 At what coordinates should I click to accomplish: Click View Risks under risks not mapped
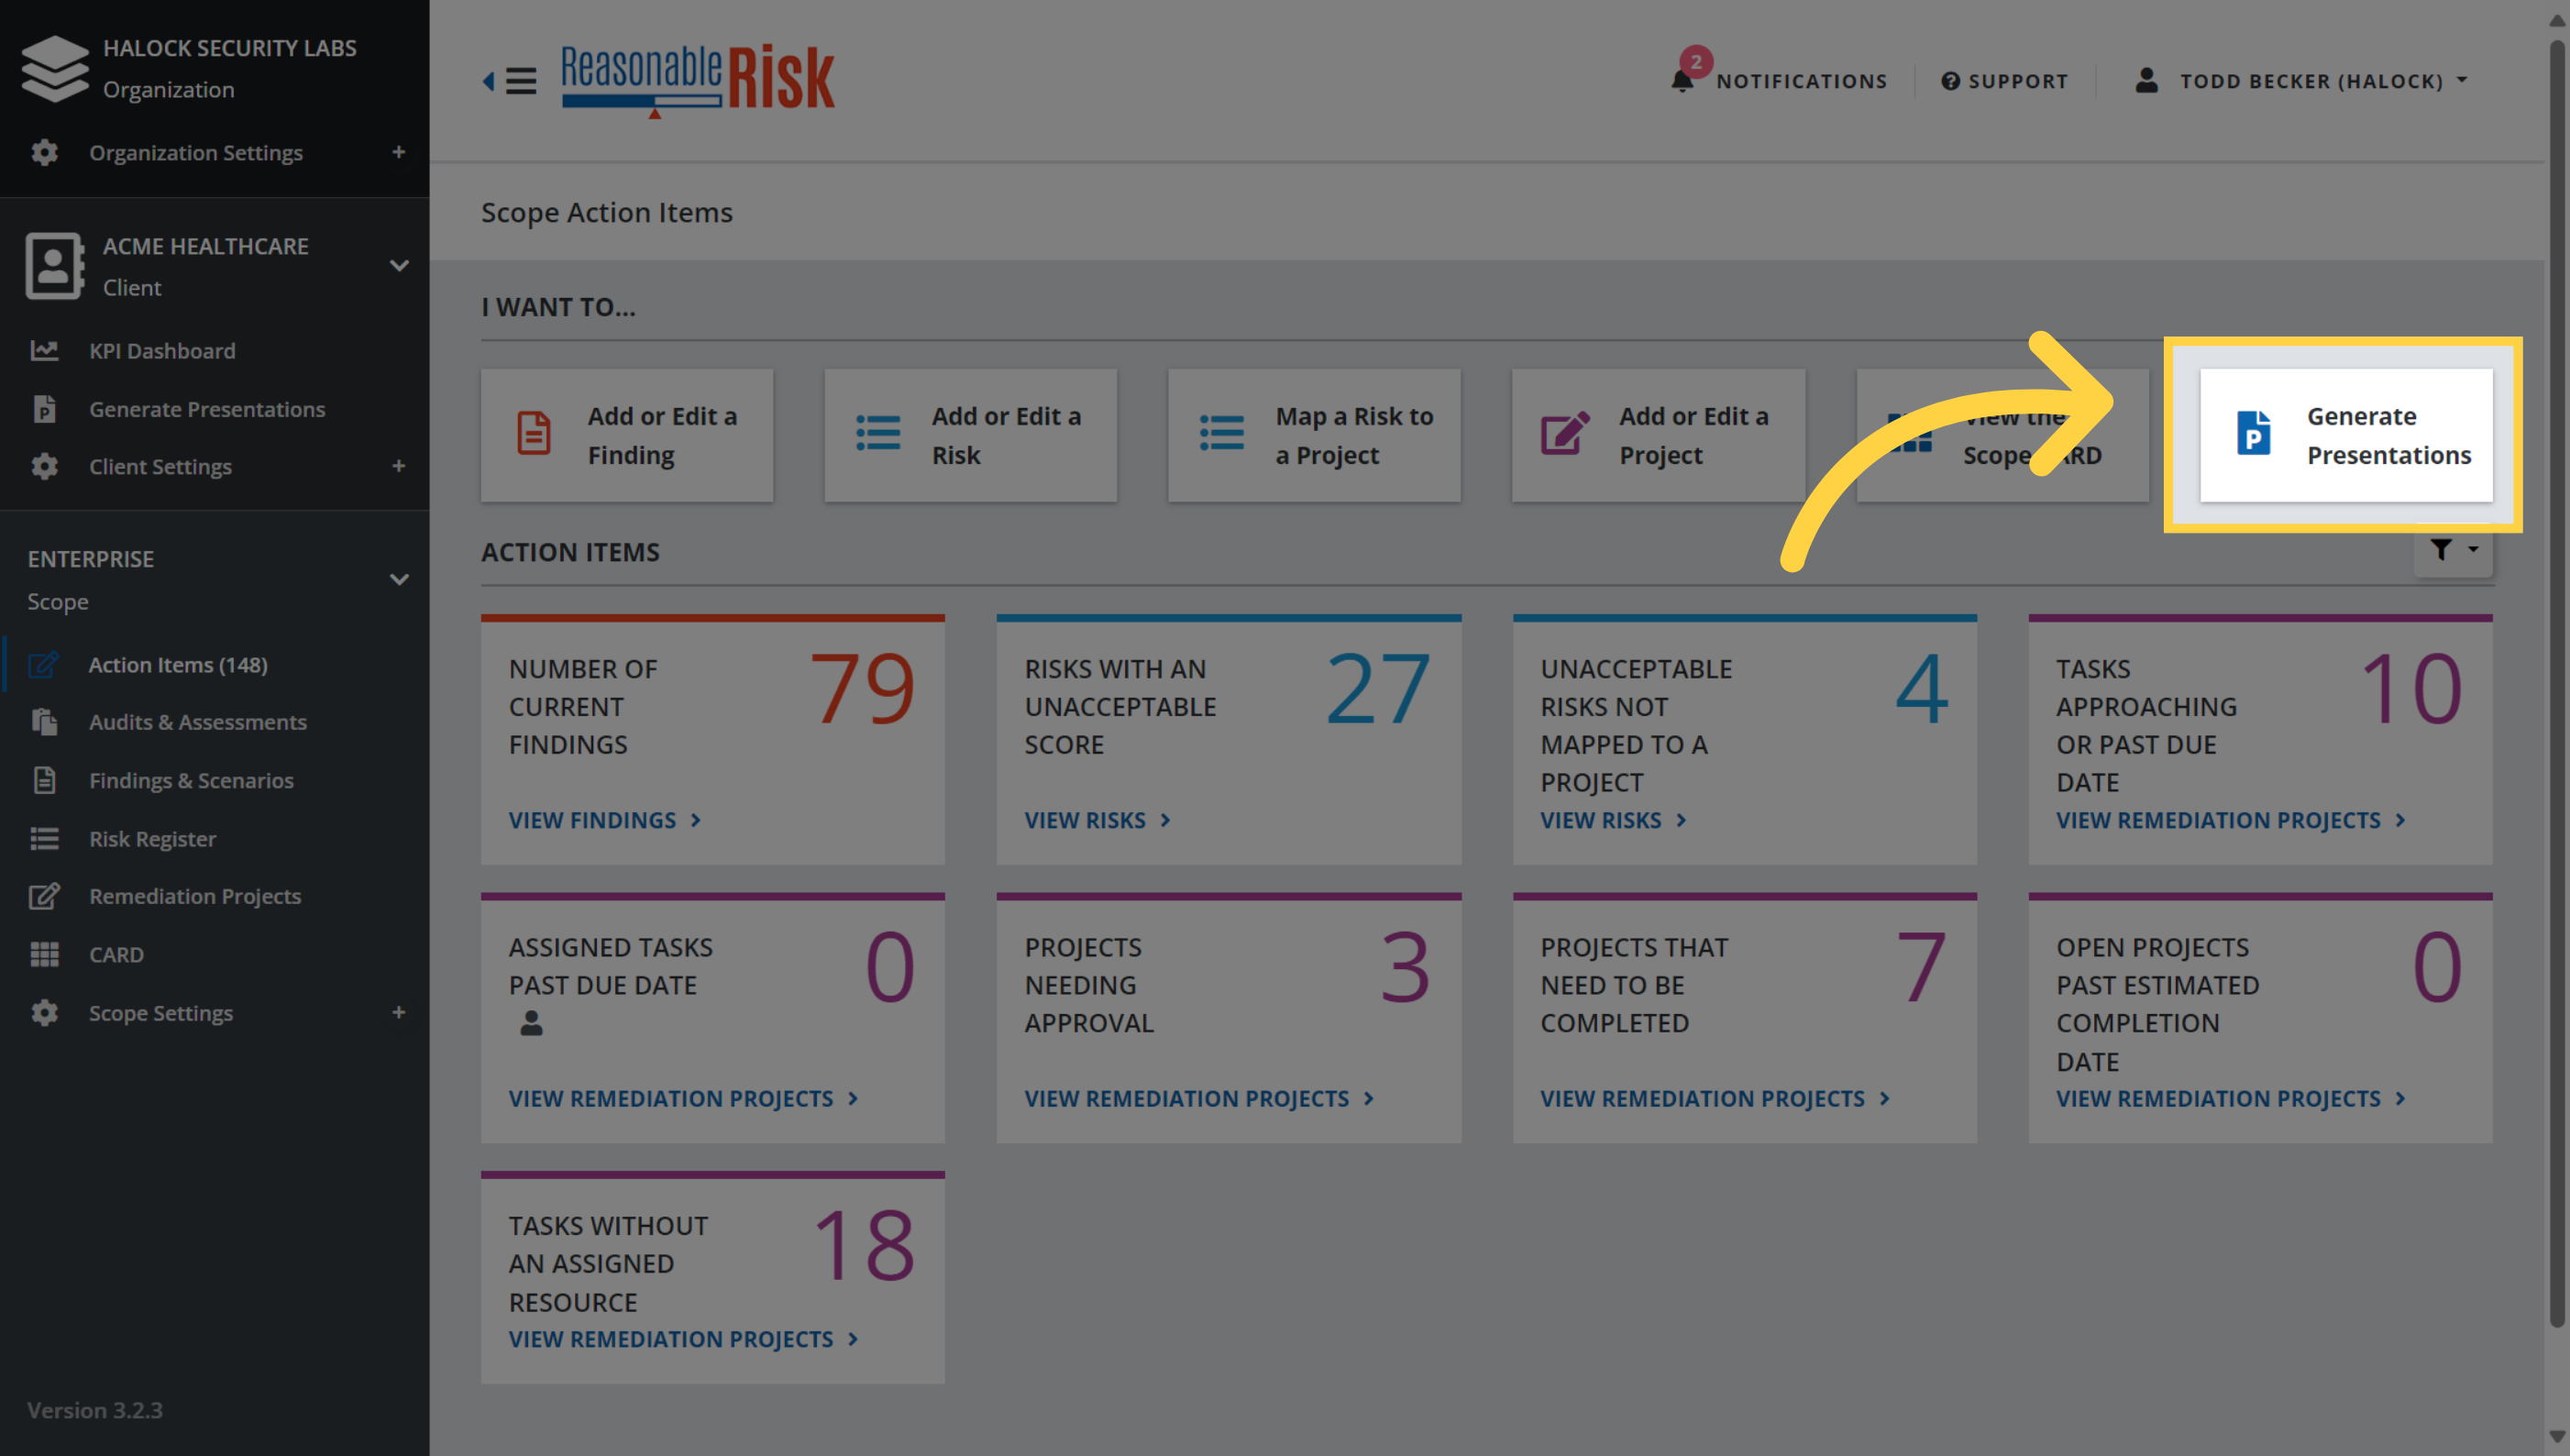[1614, 820]
